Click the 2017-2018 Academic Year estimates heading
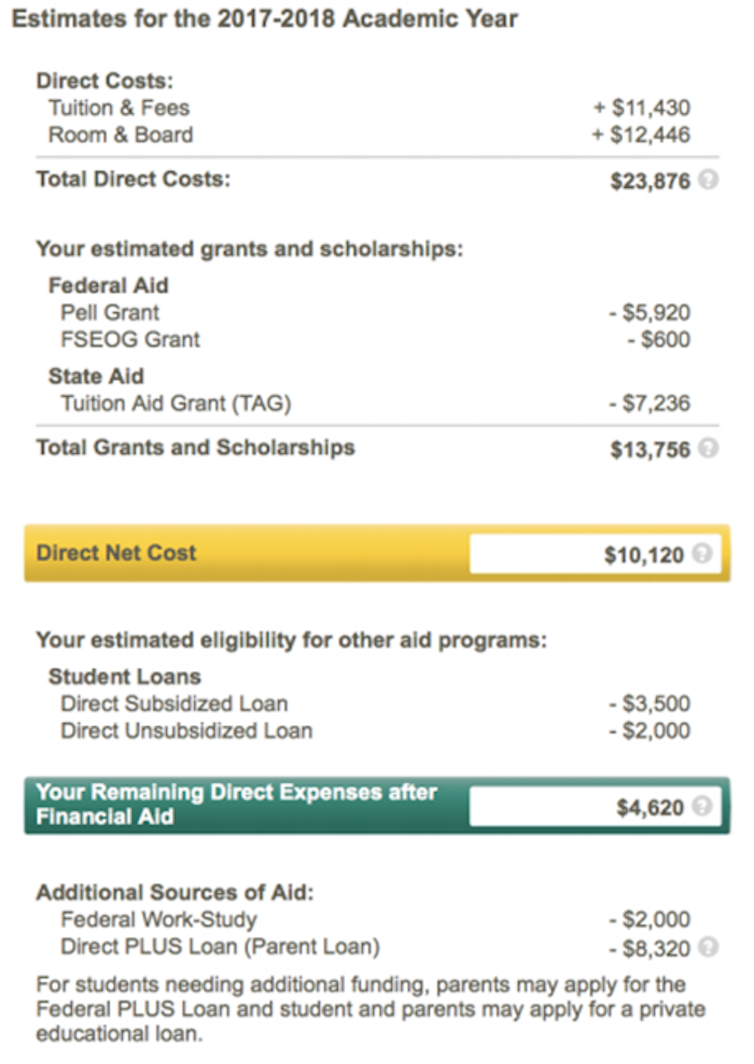Screen dimensions: 754x1064 pyautogui.click(x=264, y=19)
